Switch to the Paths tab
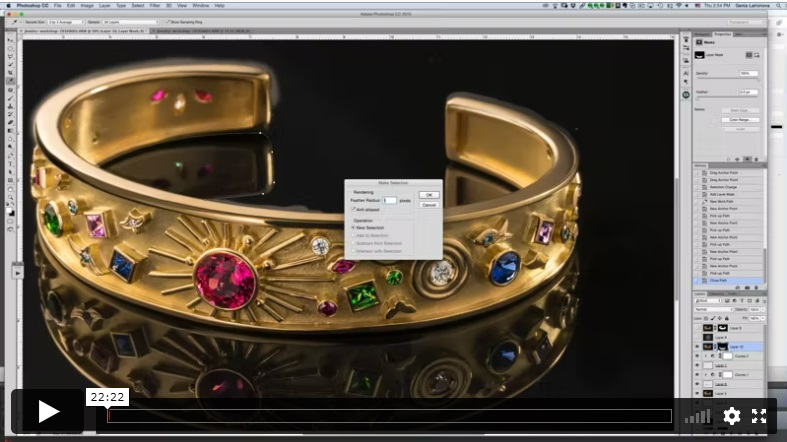Screen dimensions: 787x442 [x=733, y=294]
